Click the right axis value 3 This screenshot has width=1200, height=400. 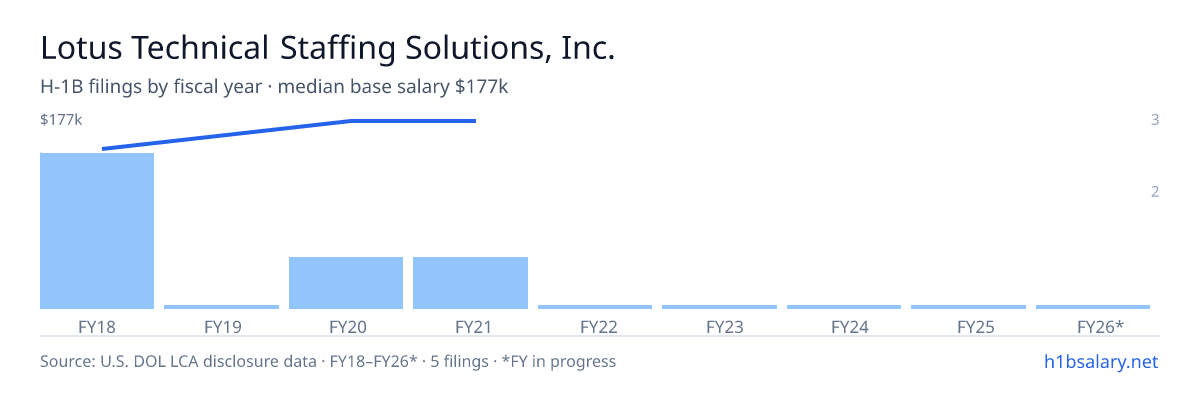tap(1155, 120)
